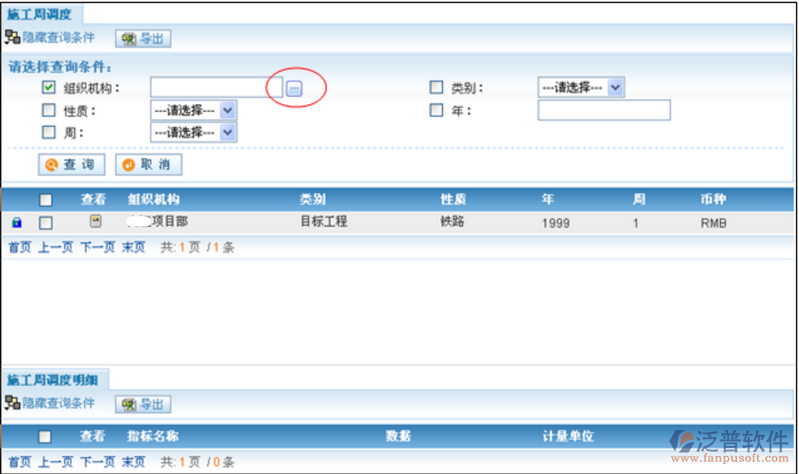The height and width of the screenshot is (474, 799).
Task: Click the 取消 button
Action: (x=148, y=165)
